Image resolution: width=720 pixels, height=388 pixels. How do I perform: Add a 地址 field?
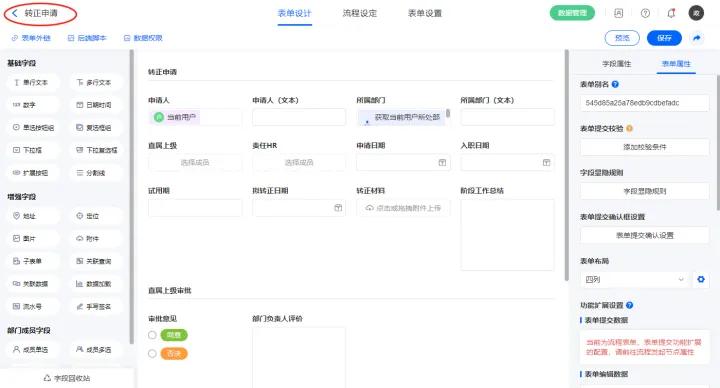coord(33,216)
